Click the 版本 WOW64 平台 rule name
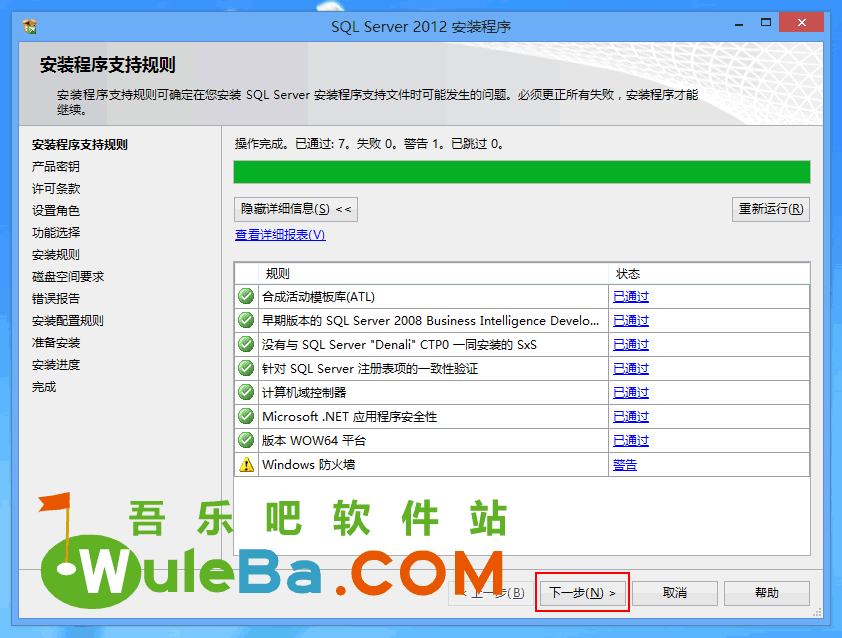Image resolution: width=842 pixels, height=638 pixels. [x=314, y=440]
